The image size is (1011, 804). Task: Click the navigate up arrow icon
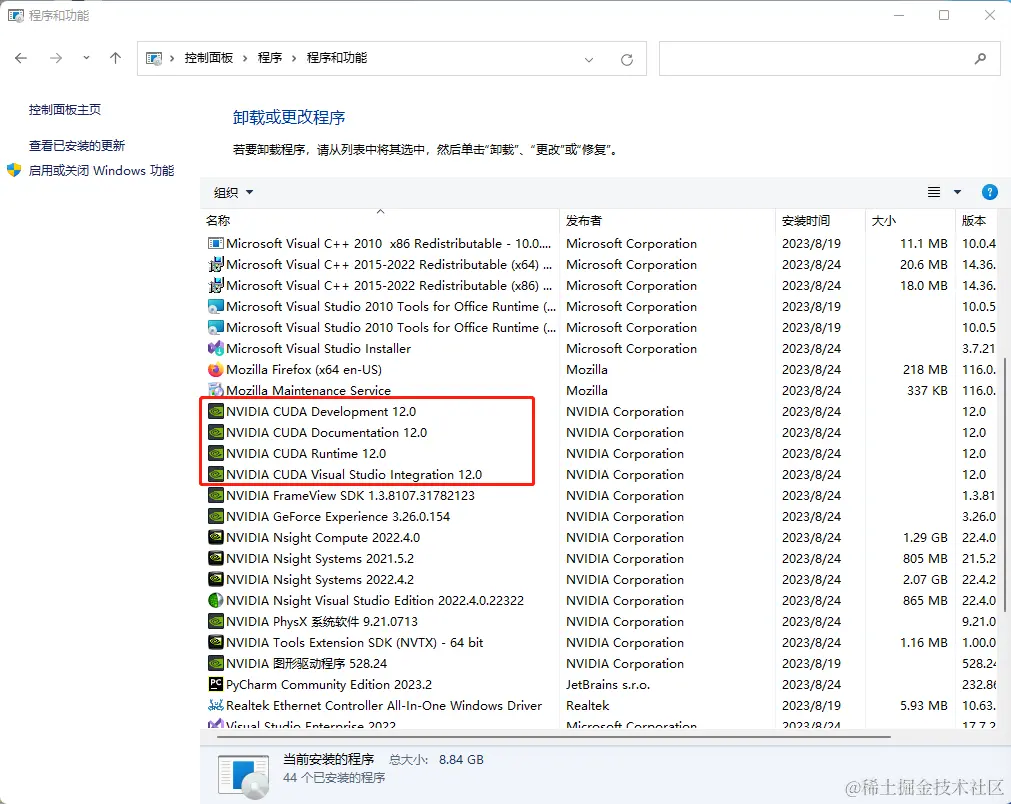(x=115, y=58)
